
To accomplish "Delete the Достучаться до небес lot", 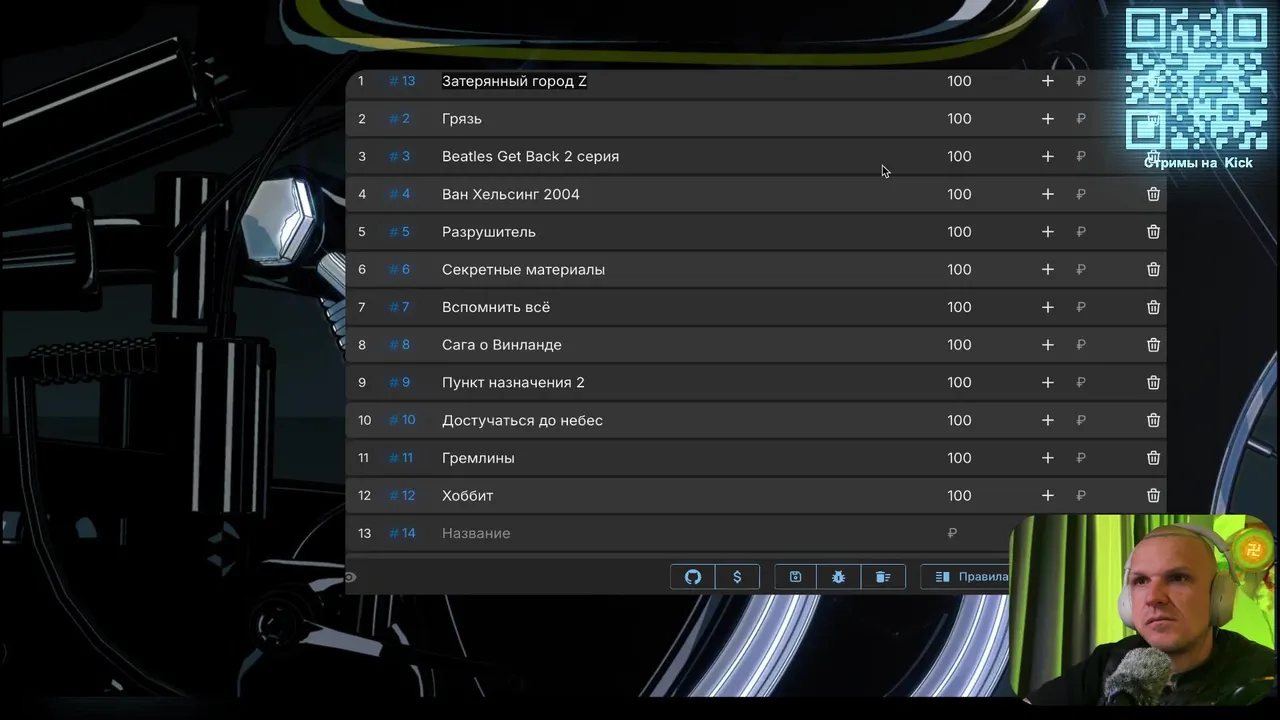I will (x=1153, y=420).
